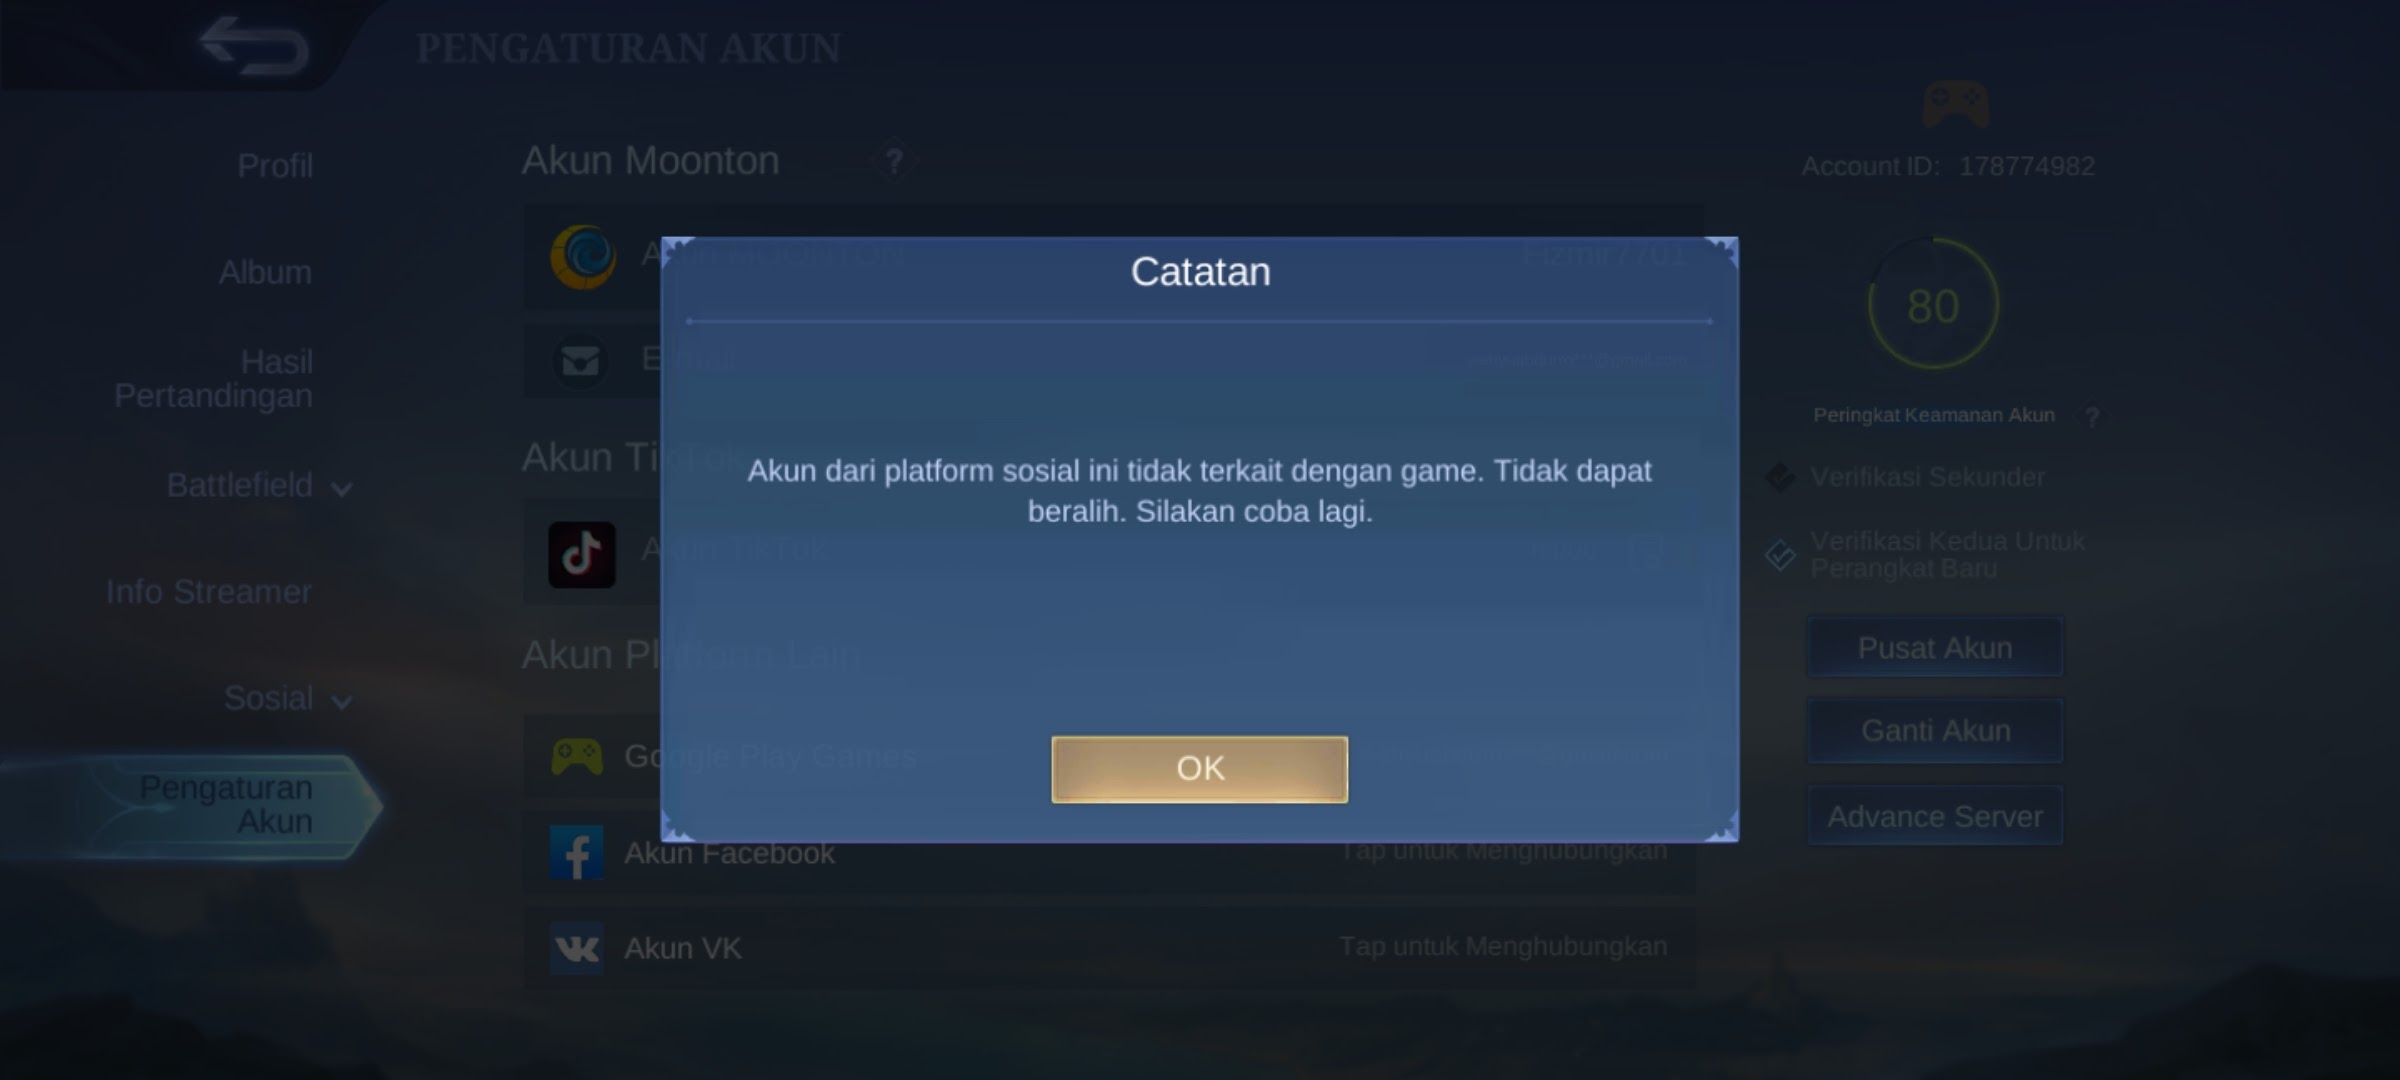This screenshot has height=1080, width=2400.
Task: Open Profil tab in account settings
Action: coord(274,165)
